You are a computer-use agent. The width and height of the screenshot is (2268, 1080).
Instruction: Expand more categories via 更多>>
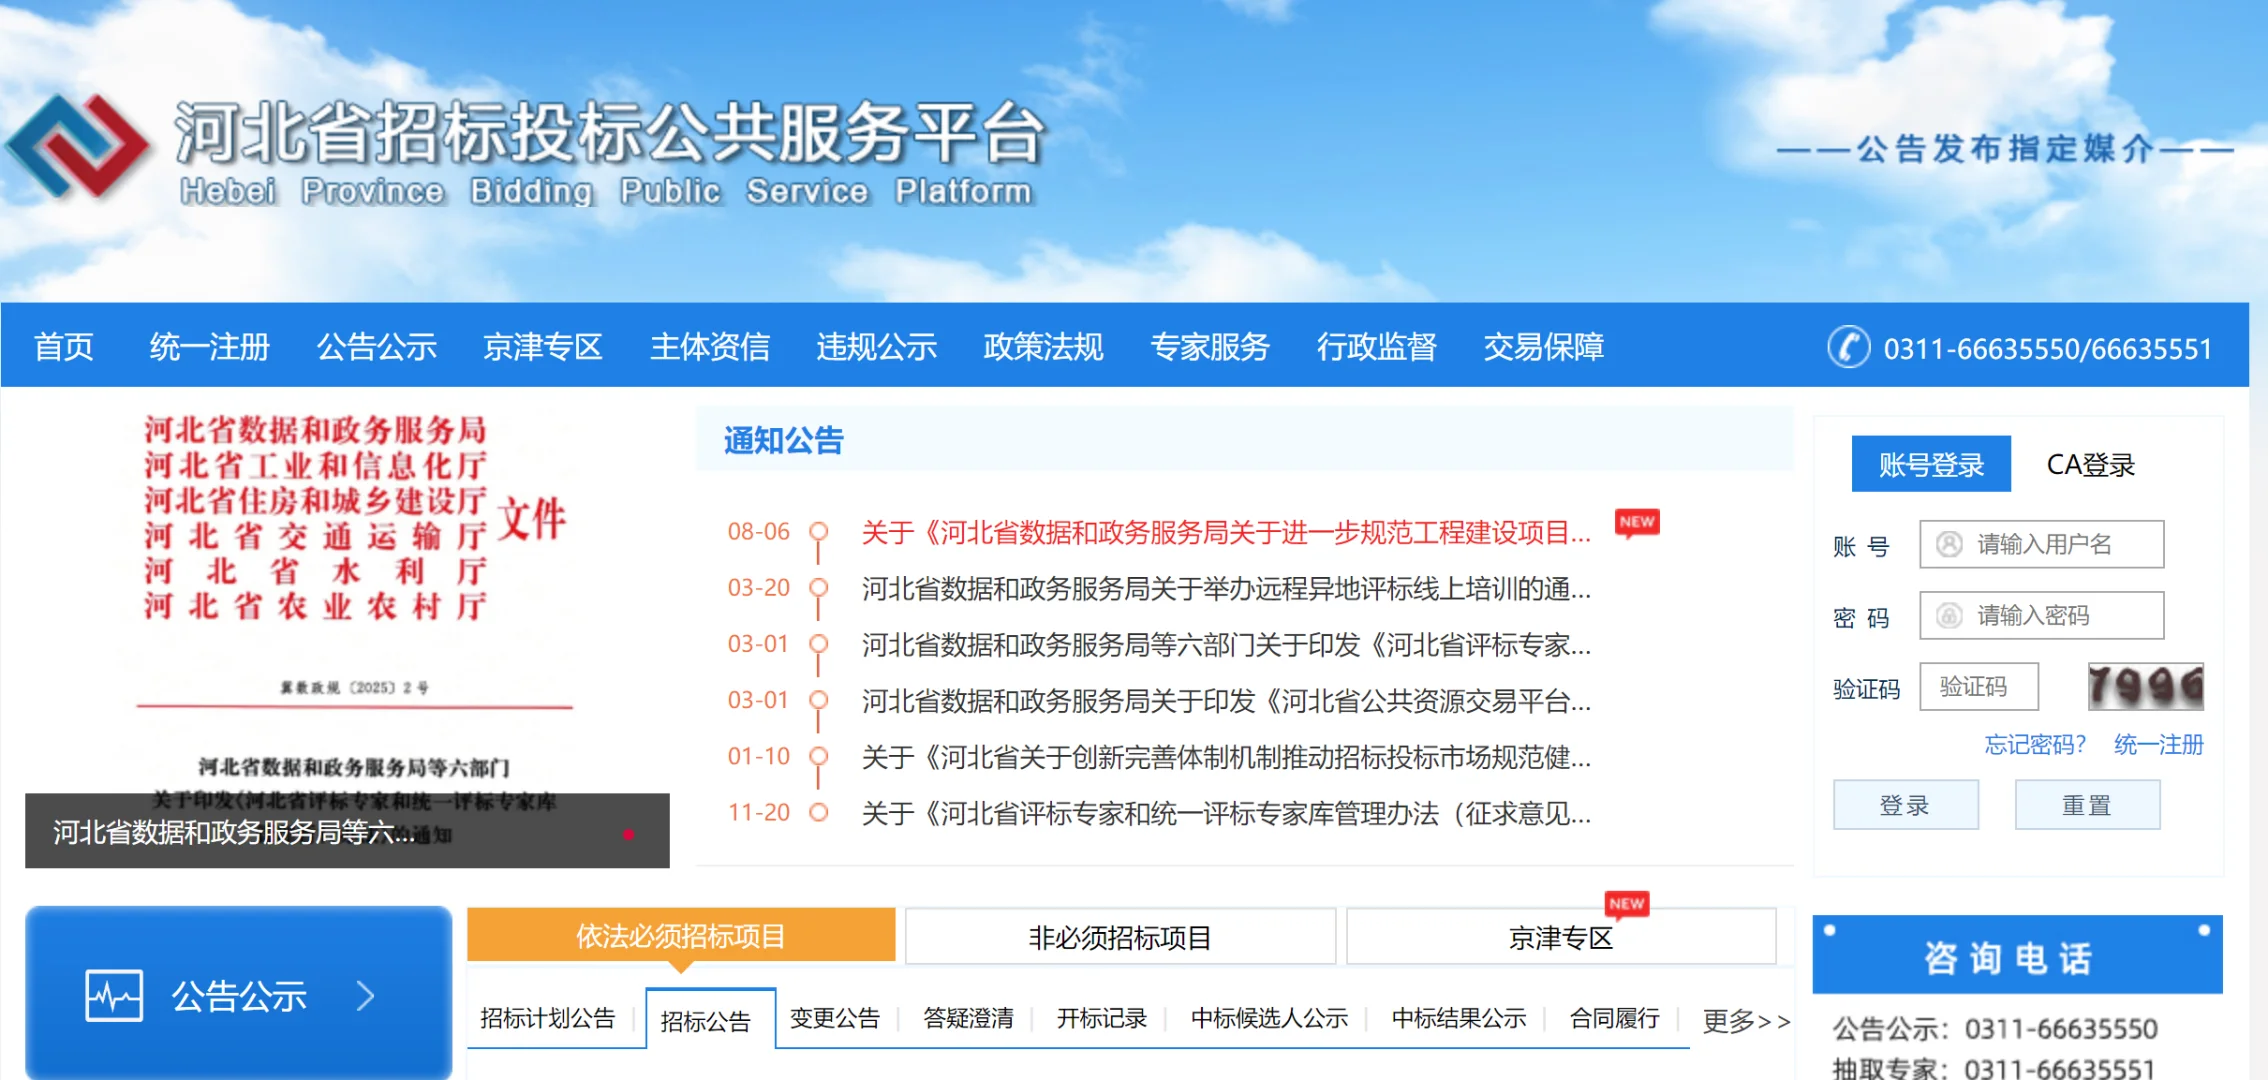coord(1744,1021)
